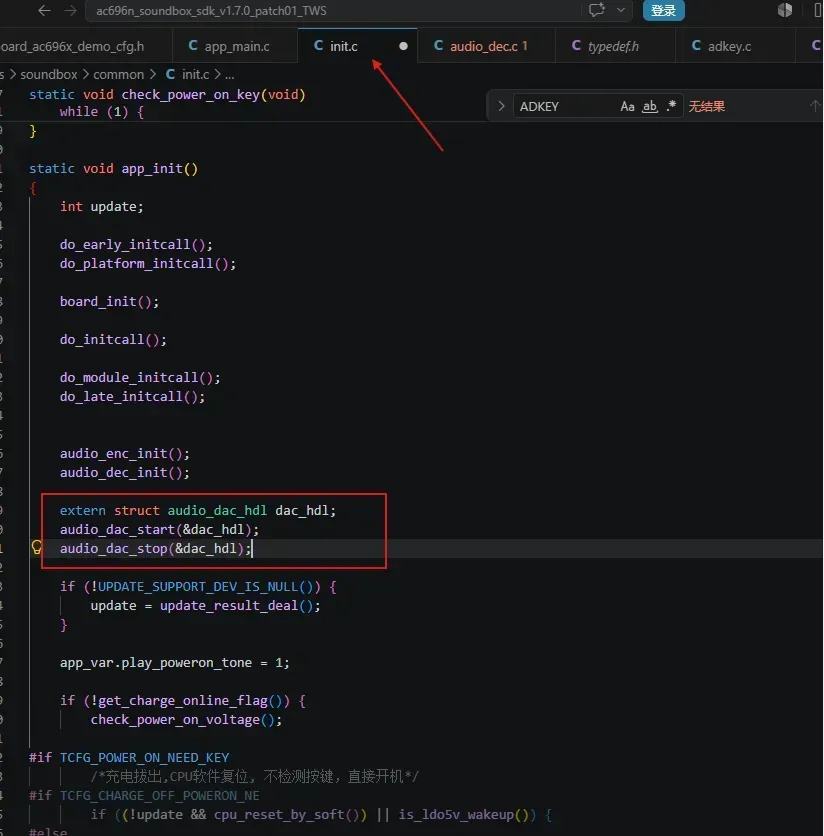Click the soundbox breadcrumb segment
Viewport: 824px width, 836px height.
49,75
